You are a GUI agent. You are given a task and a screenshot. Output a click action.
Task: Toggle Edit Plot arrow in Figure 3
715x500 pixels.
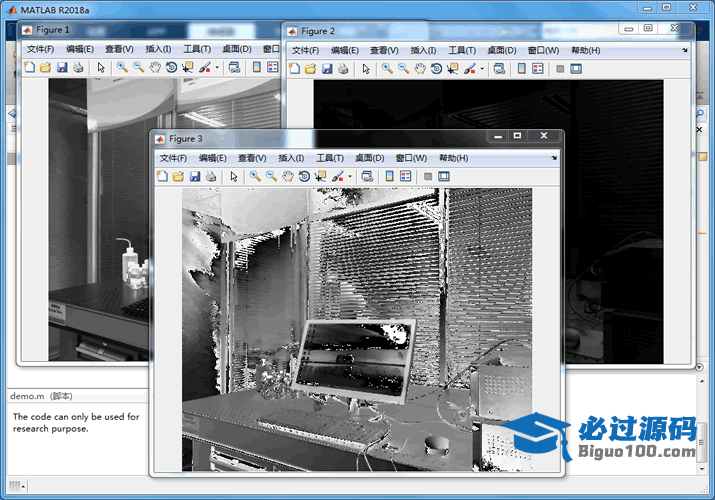[x=234, y=176]
